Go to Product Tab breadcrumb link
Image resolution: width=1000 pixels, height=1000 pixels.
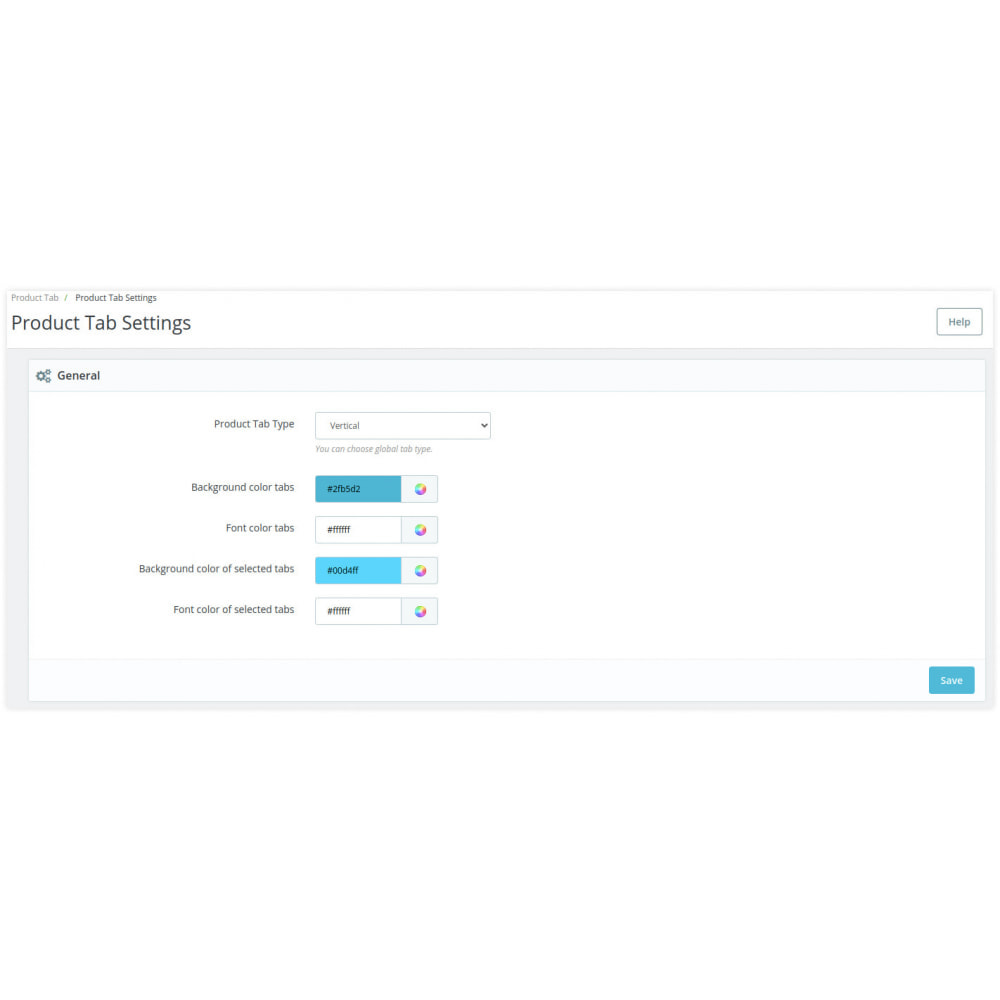tap(35, 298)
